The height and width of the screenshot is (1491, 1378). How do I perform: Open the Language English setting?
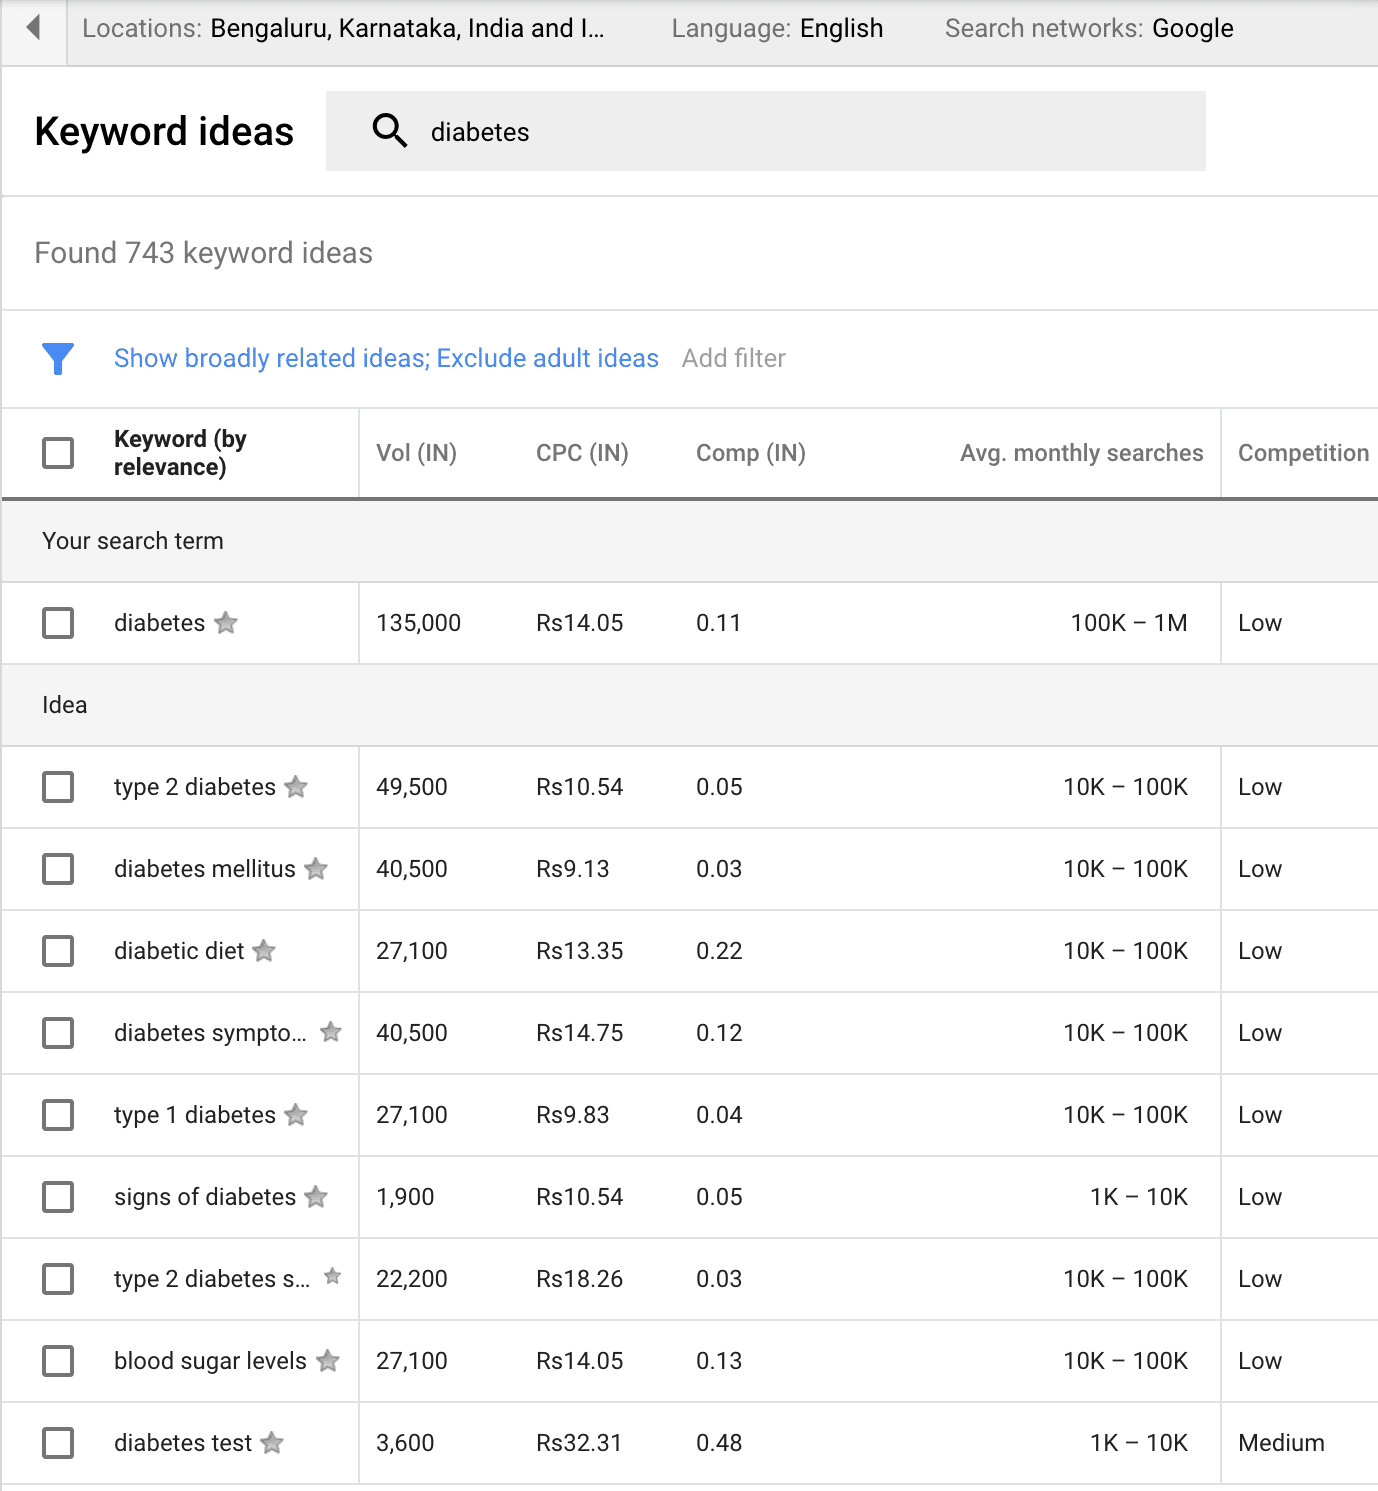click(777, 28)
